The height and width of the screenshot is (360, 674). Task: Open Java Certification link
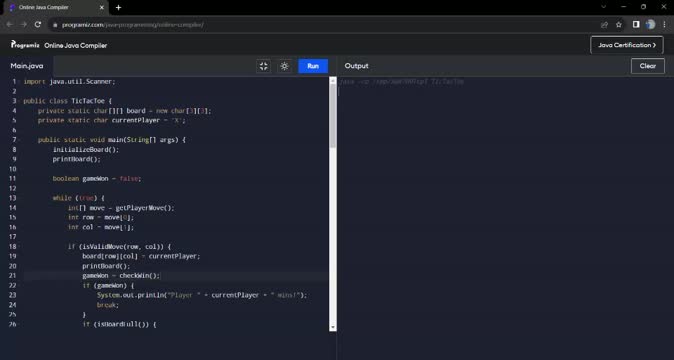point(627,45)
